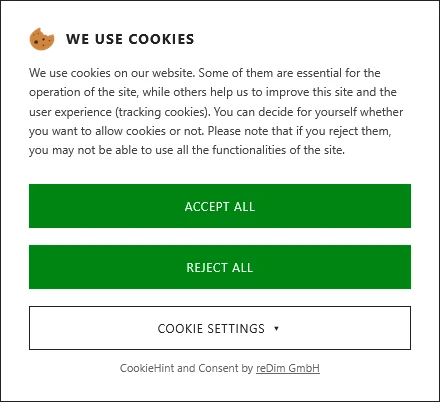Click the words 'essential for the' in the first line

pyautogui.click(x=338, y=73)
